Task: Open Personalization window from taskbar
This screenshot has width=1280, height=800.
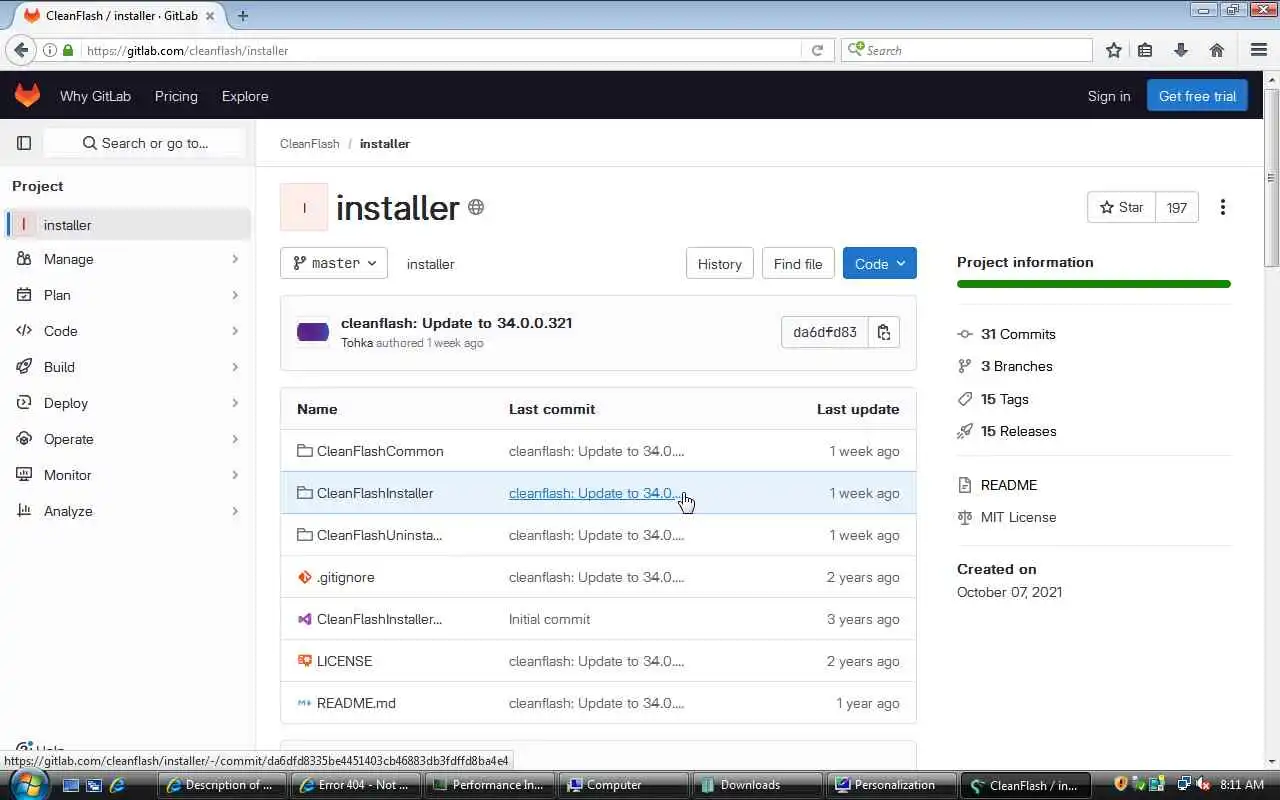Action: (x=892, y=785)
